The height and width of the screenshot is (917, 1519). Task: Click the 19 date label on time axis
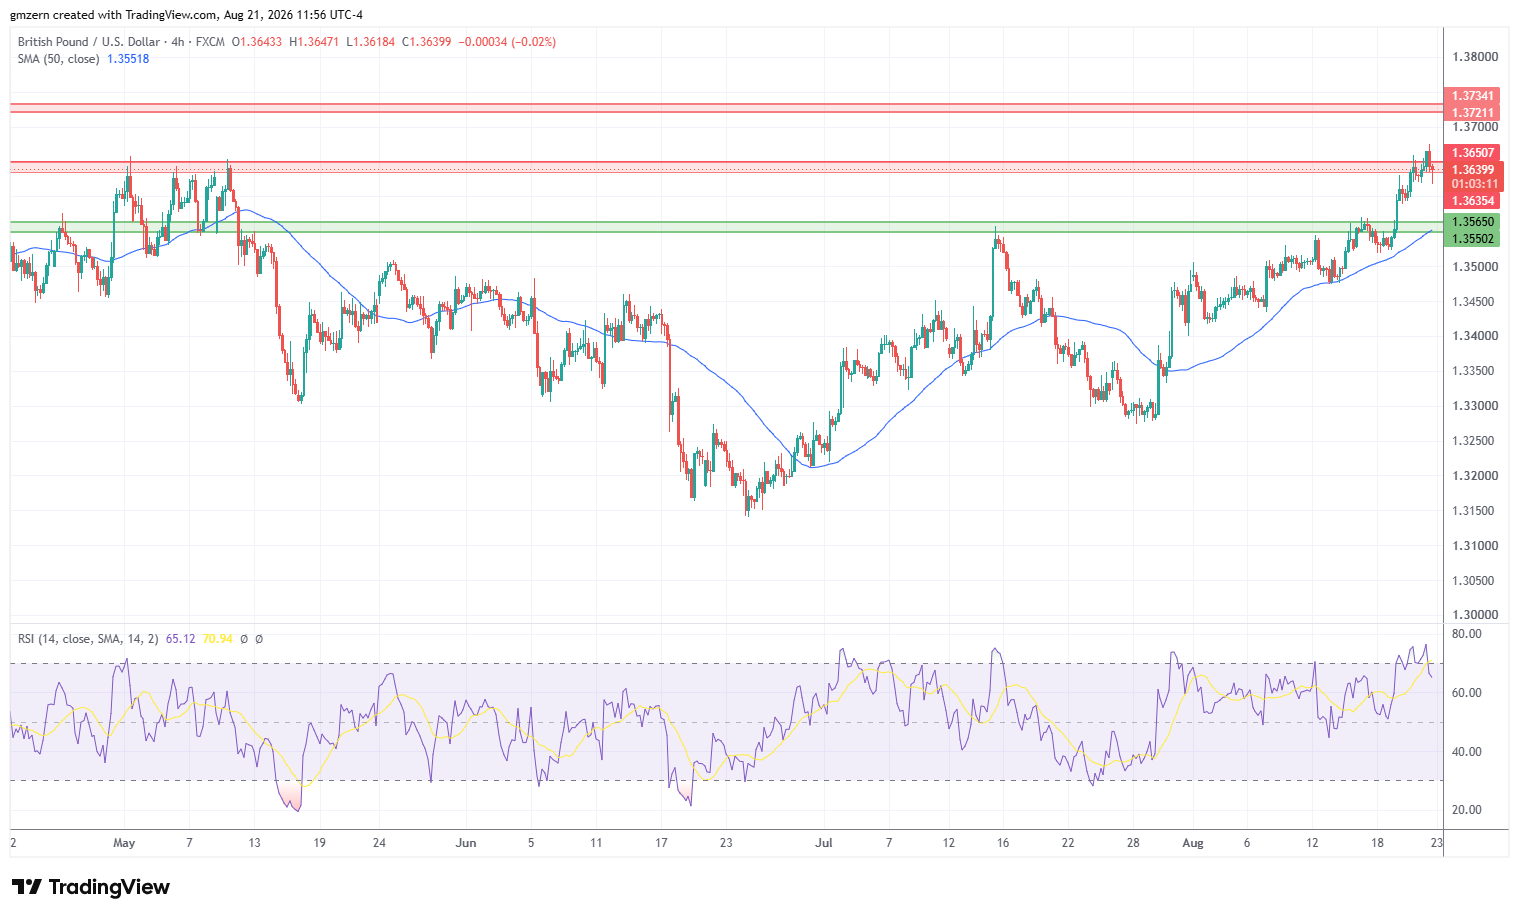[319, 843]
